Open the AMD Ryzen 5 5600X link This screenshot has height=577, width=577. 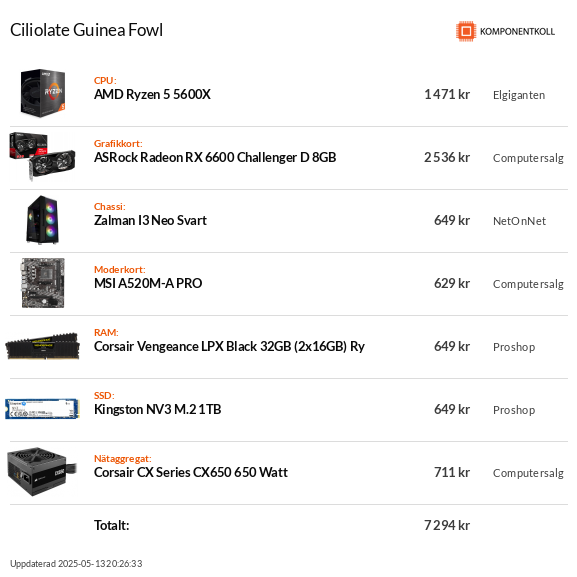pyautogui.click(x=152, y=95)
